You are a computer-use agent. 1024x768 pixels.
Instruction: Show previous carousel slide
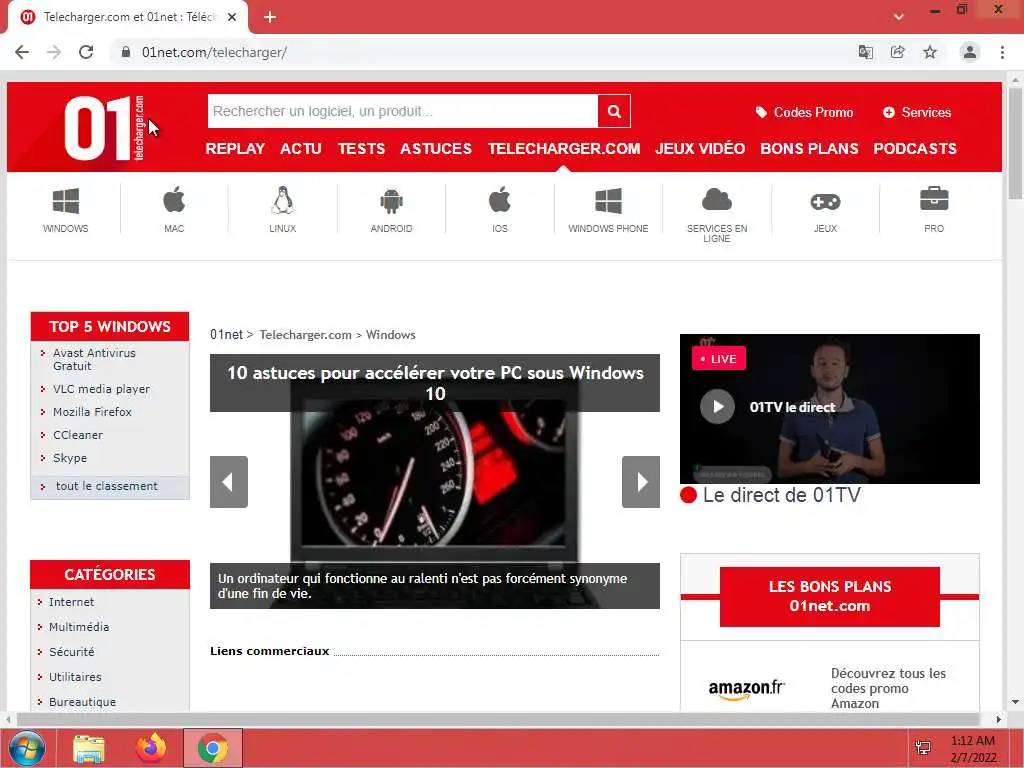click(x=229, y=482)
